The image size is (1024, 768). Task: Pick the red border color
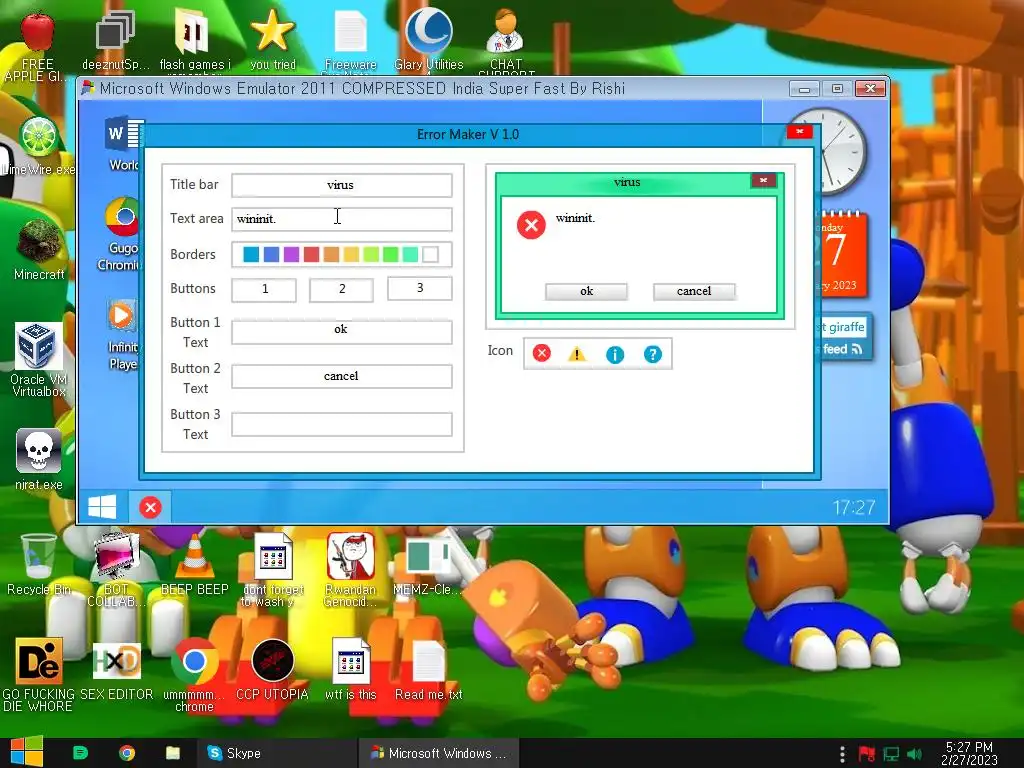pos(312,255)
